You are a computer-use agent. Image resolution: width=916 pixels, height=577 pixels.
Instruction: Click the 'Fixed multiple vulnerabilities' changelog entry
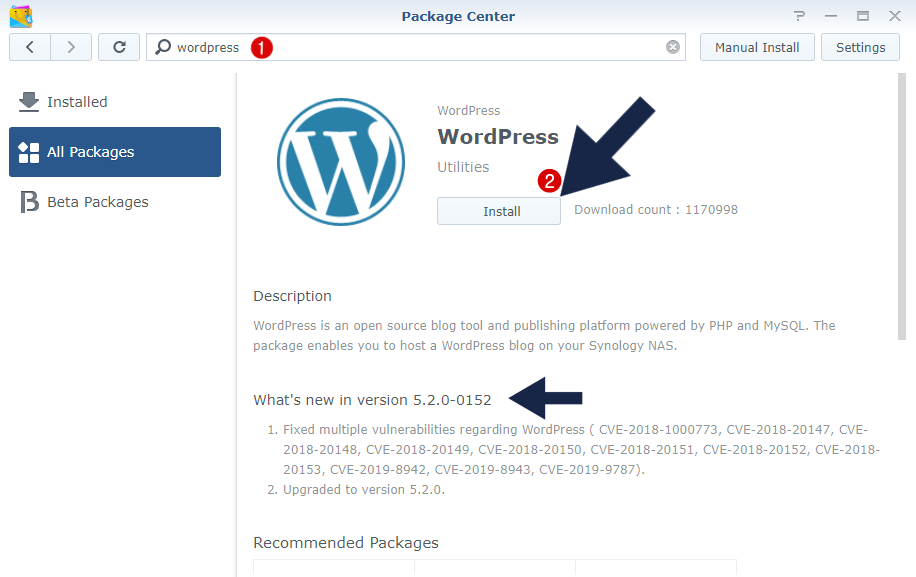(x=582, y=450)
